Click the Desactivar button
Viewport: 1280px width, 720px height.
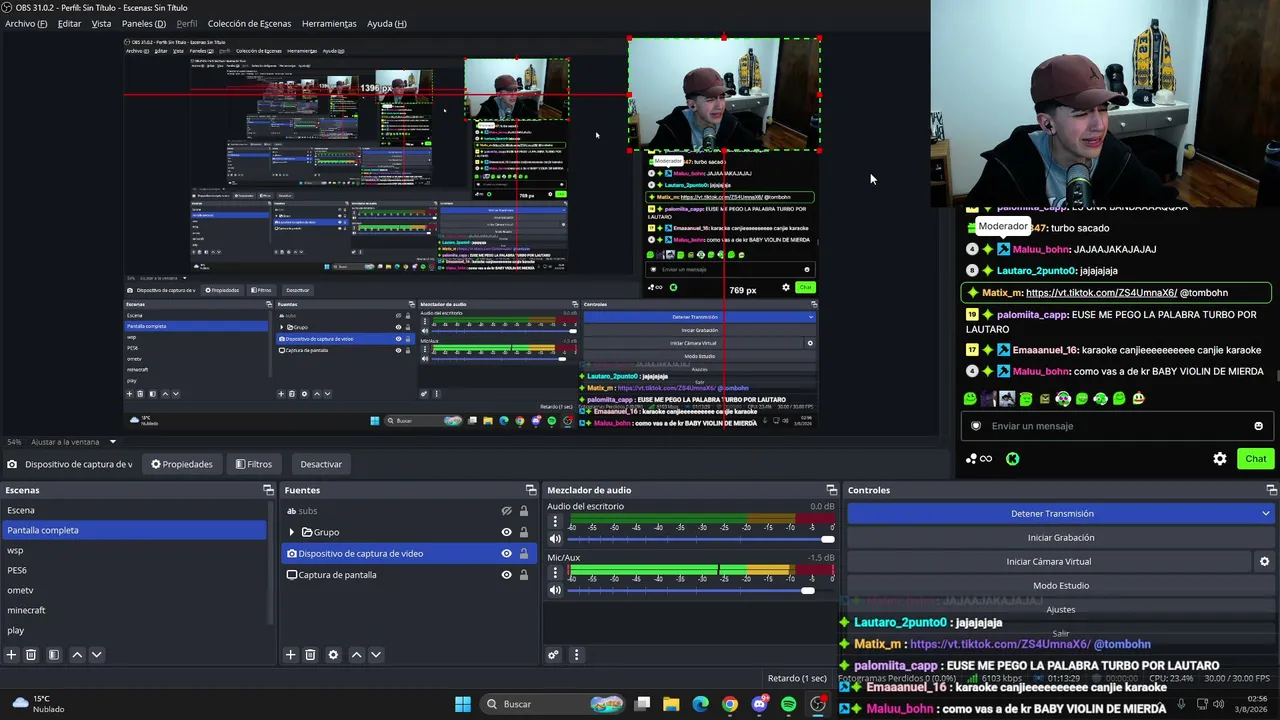point(321,464)
